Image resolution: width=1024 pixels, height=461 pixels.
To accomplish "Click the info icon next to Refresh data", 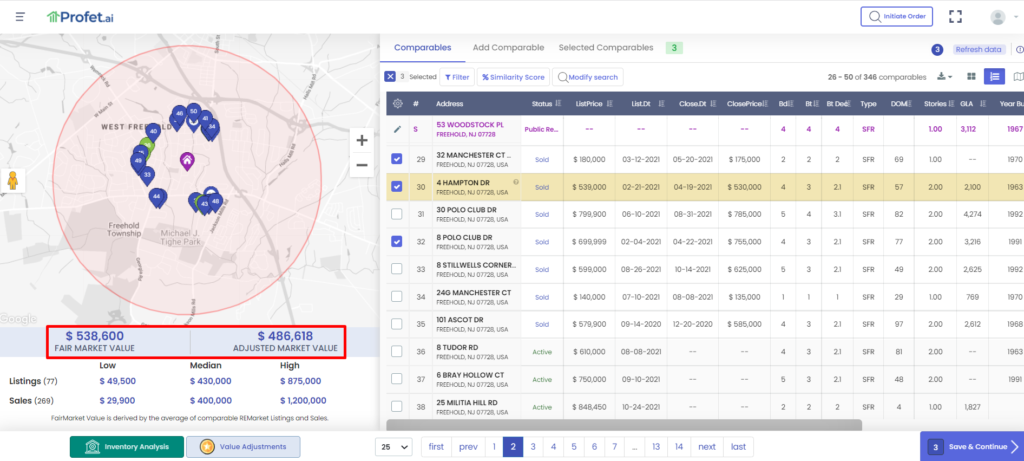I will click(1020, 50).
